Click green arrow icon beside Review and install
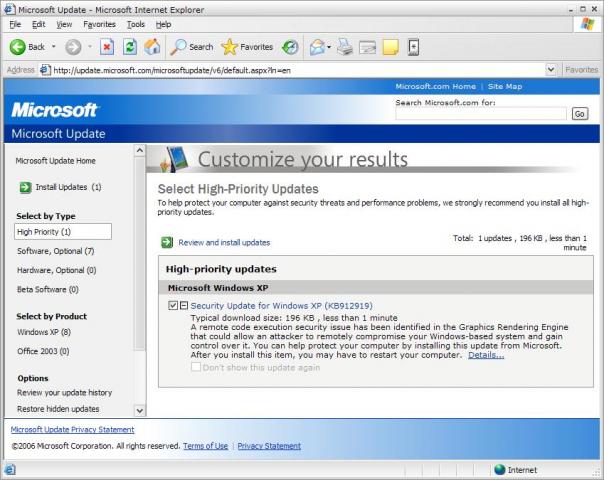The width and height of the screenshot is (604, 480). tap(167, 242)
